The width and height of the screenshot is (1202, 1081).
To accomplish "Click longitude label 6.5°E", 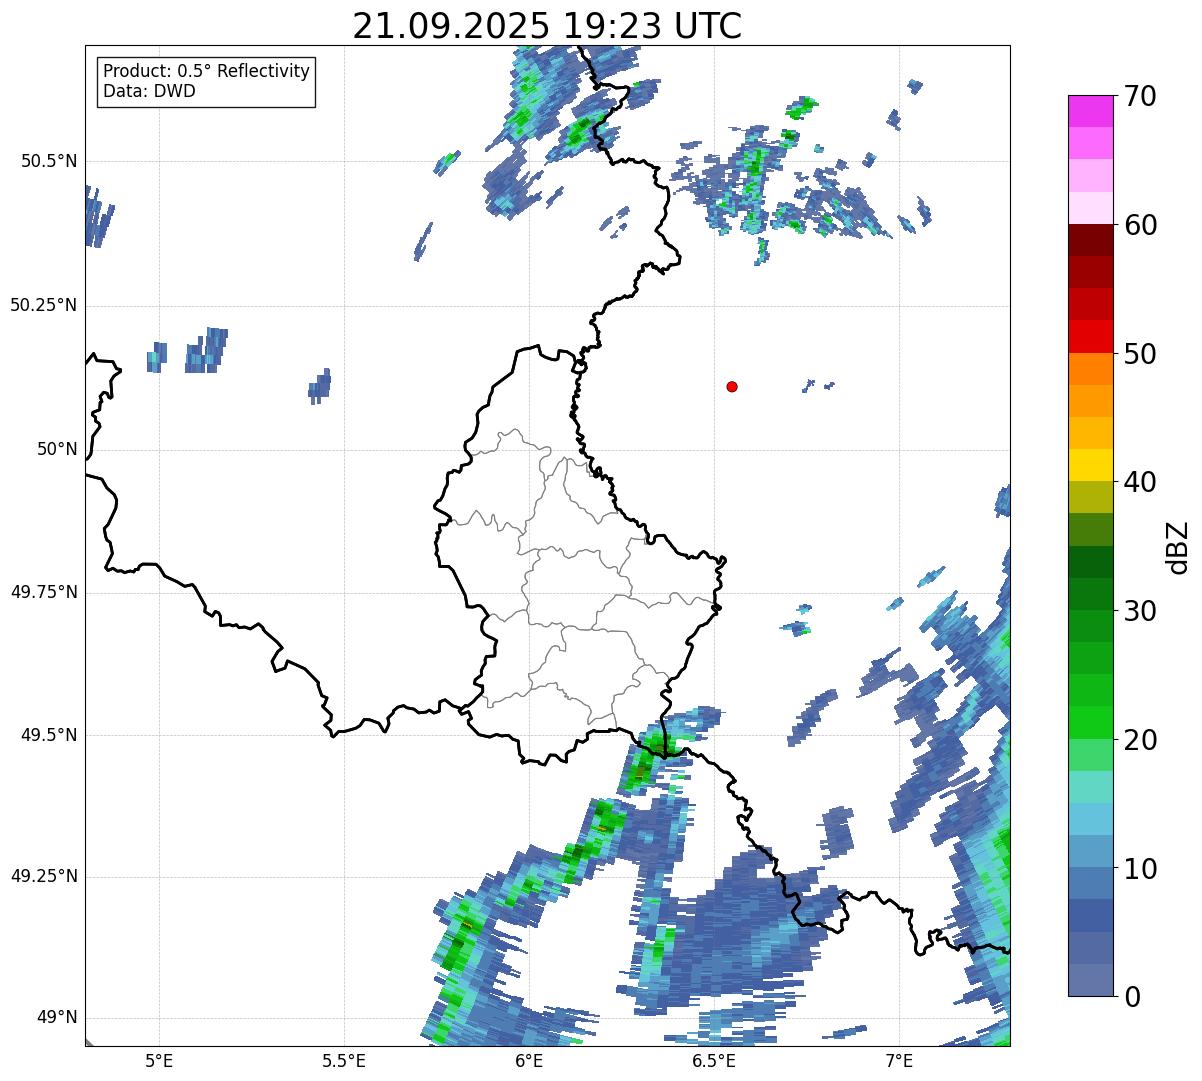I will coord(714,1060).
